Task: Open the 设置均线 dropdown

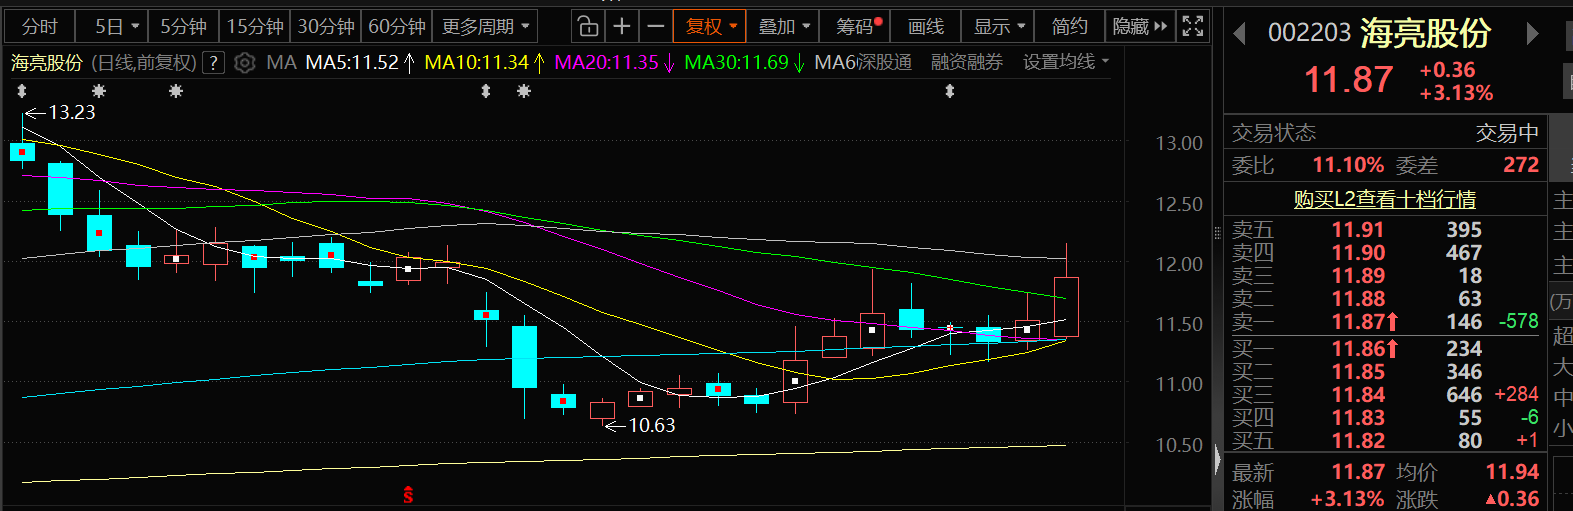Action: point(1065,62)
